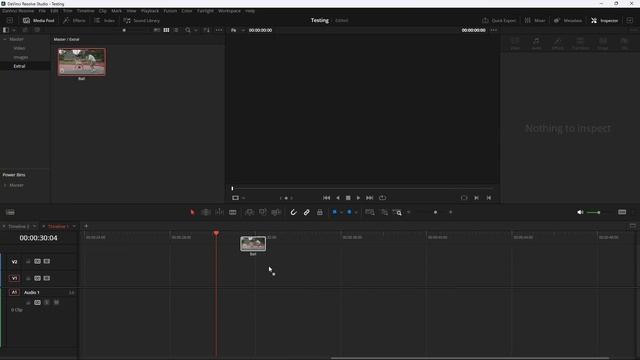
Task: Click the red timeline playhead marker
Action: [216, 233]
